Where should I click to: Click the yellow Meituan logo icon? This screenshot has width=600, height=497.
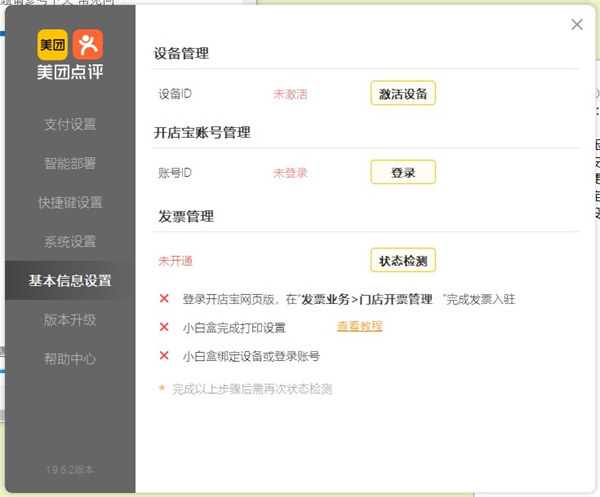[53, 44]
